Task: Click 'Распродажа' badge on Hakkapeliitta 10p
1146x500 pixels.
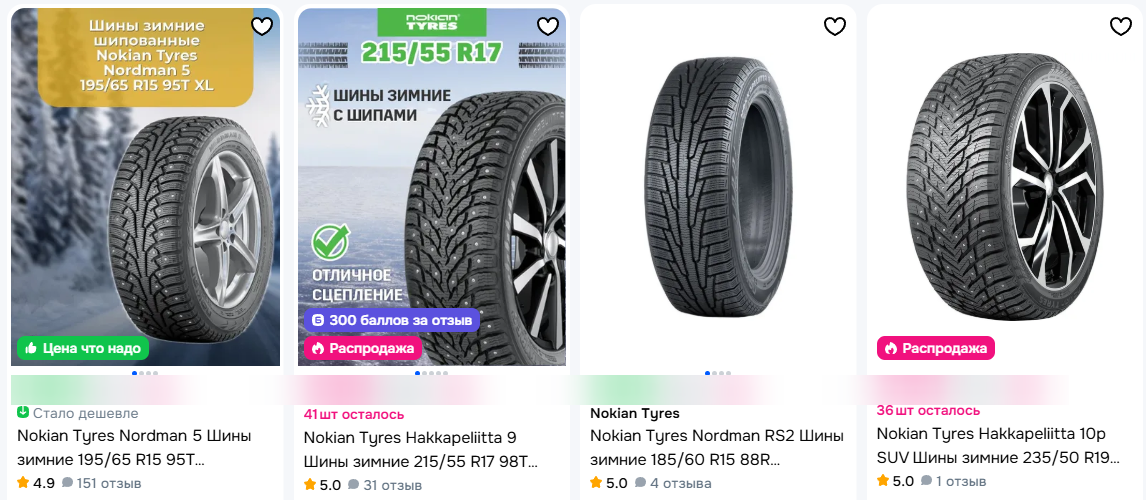Action: (x=936, y=348)
